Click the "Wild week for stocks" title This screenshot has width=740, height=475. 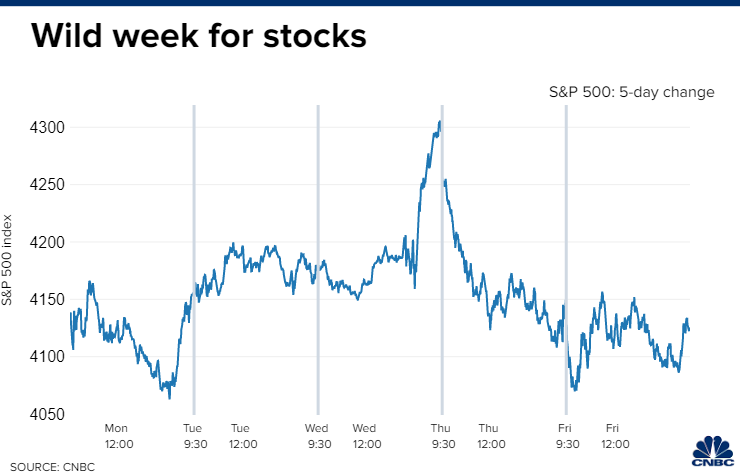click(x=199, y=37)
